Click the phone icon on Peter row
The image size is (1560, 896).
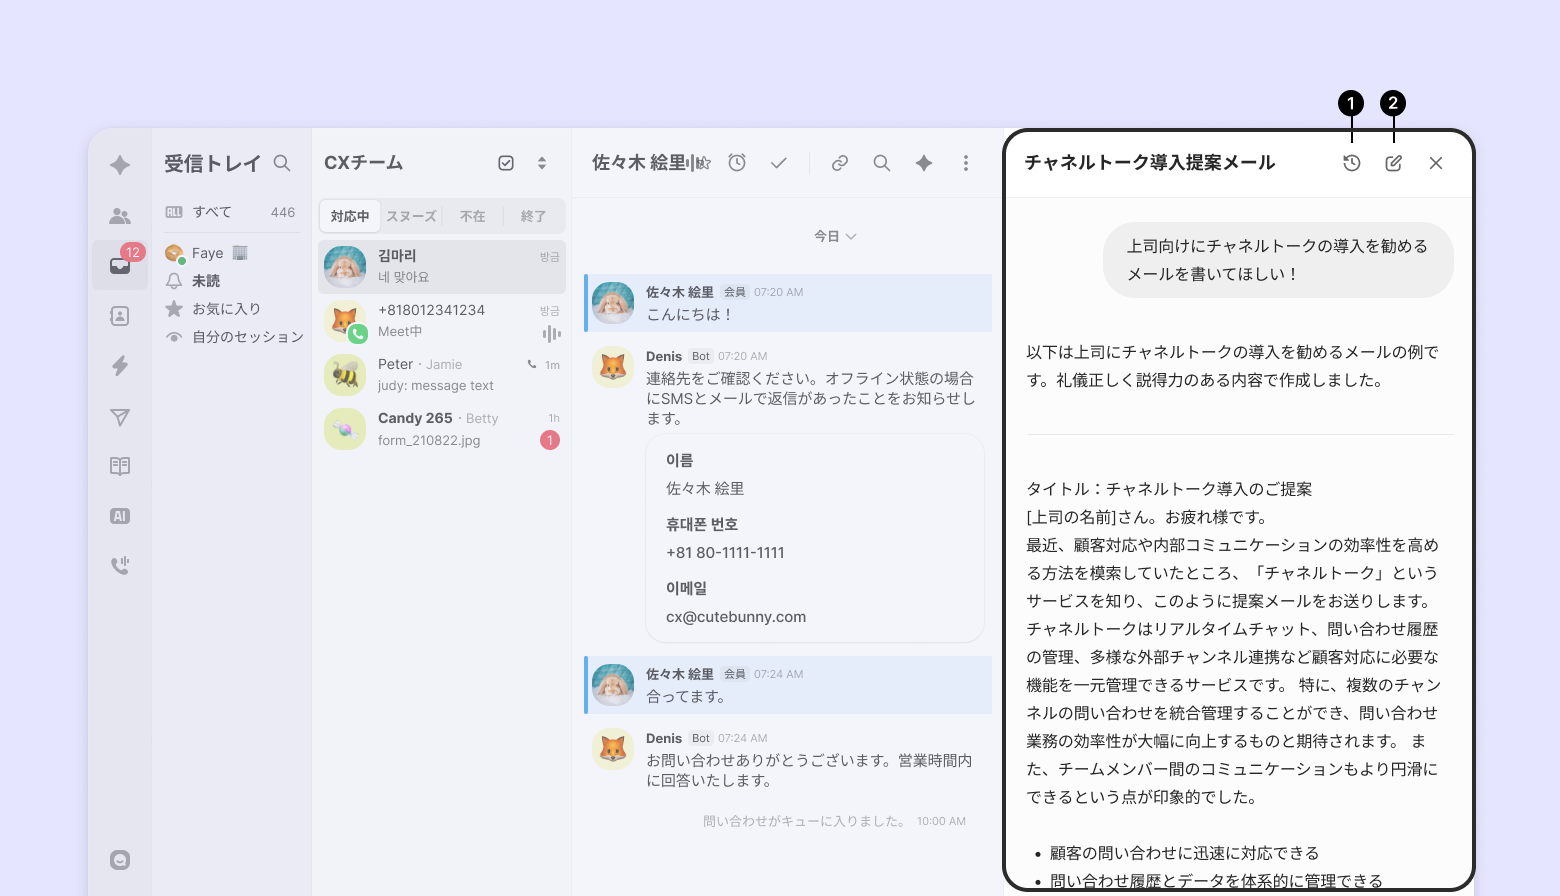coord(532,364)
